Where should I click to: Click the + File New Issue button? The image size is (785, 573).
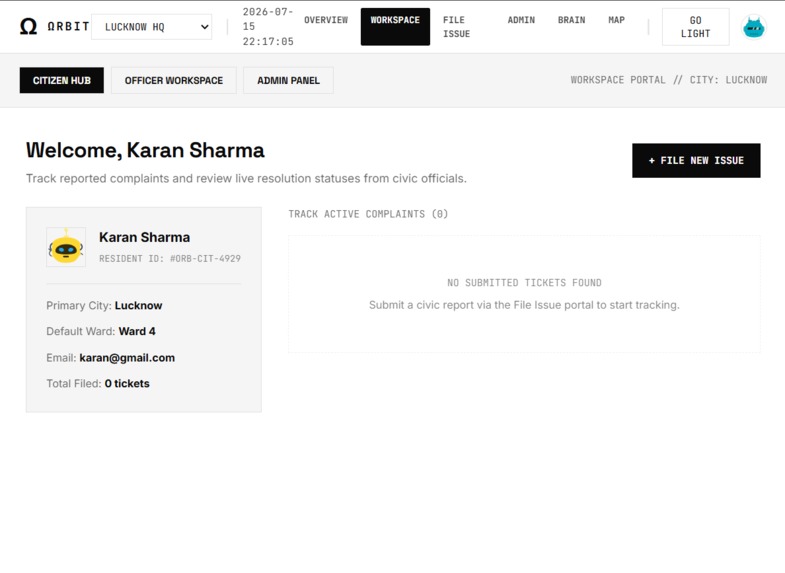tap(696, 161)
